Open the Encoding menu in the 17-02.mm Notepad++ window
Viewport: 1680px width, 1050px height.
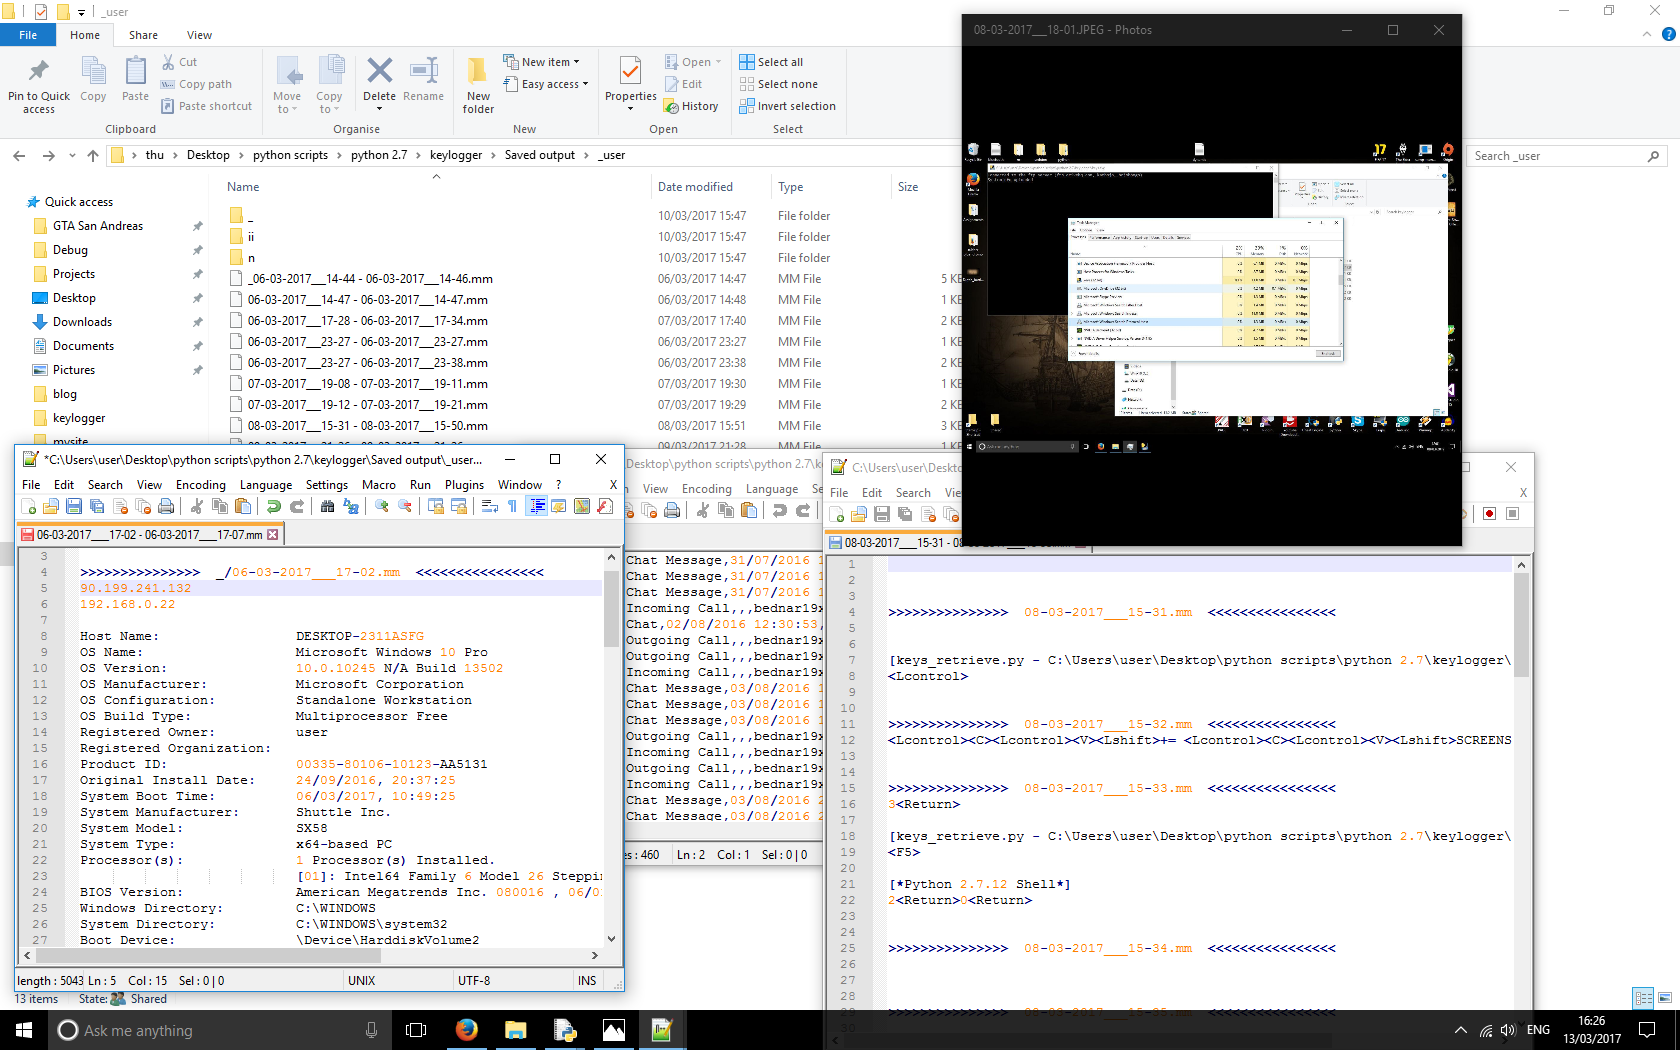[x=200, y=485]
